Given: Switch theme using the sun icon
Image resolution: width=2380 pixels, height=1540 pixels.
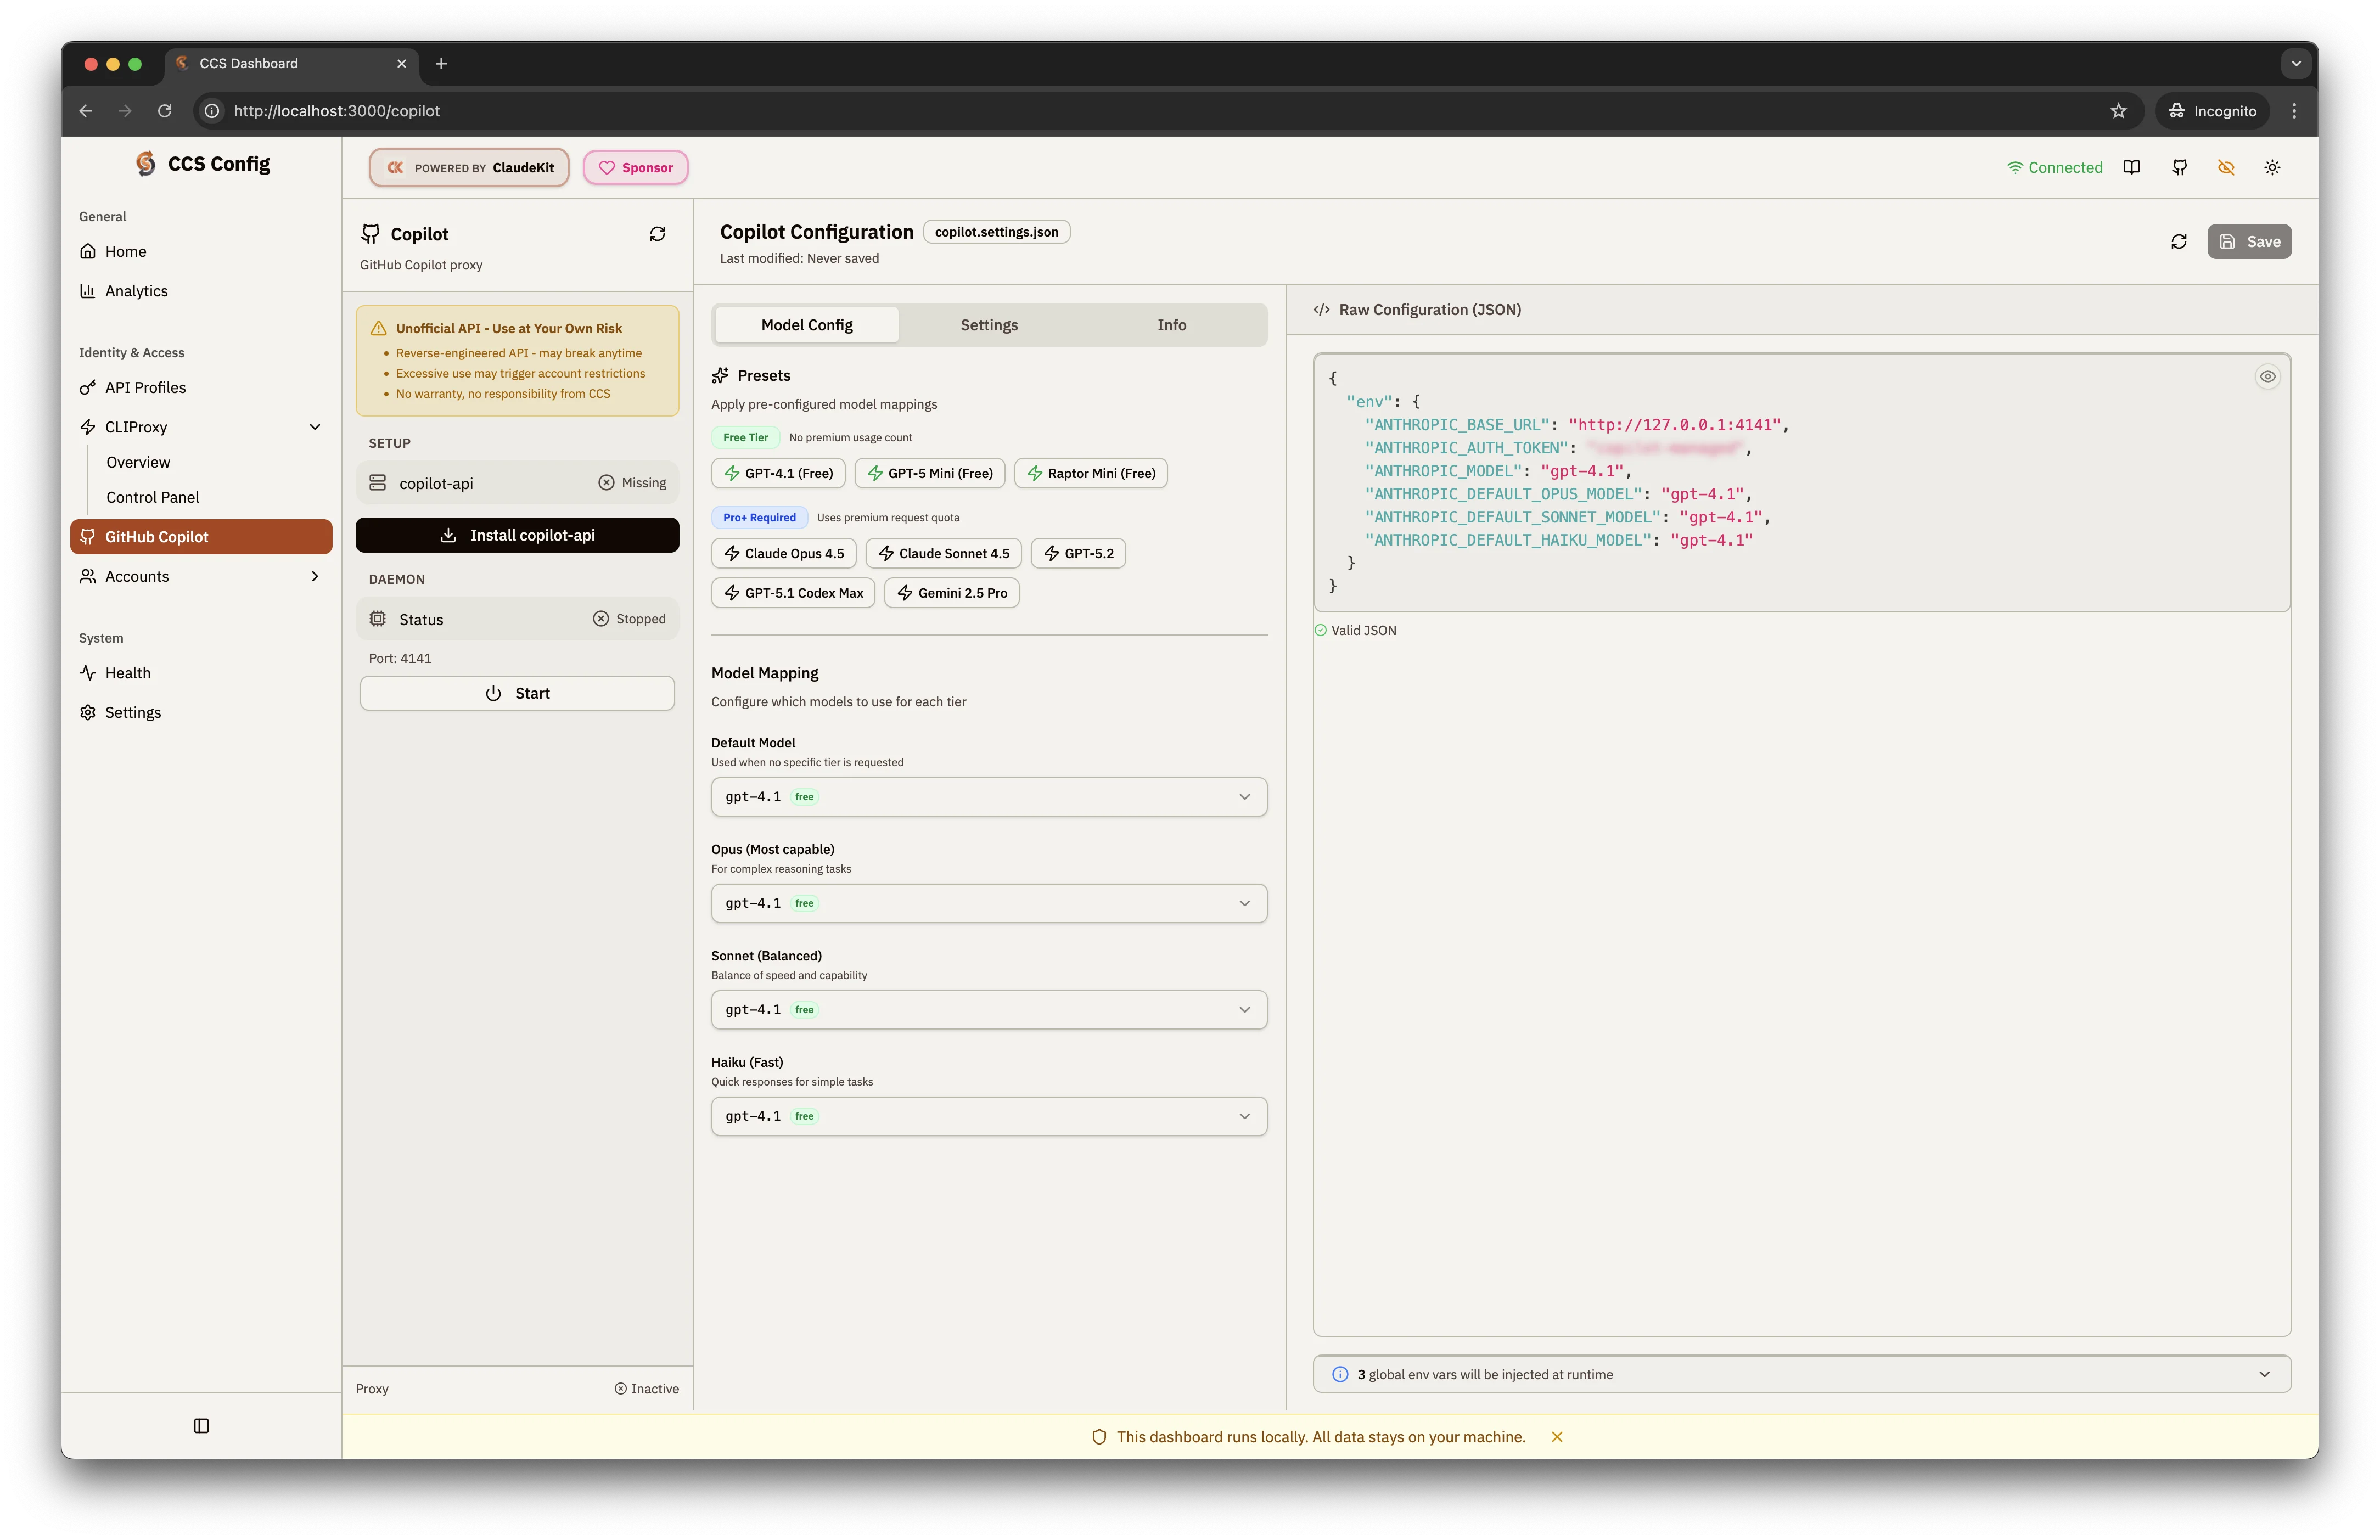Looking at the screenshot, I should (2272, 167).
